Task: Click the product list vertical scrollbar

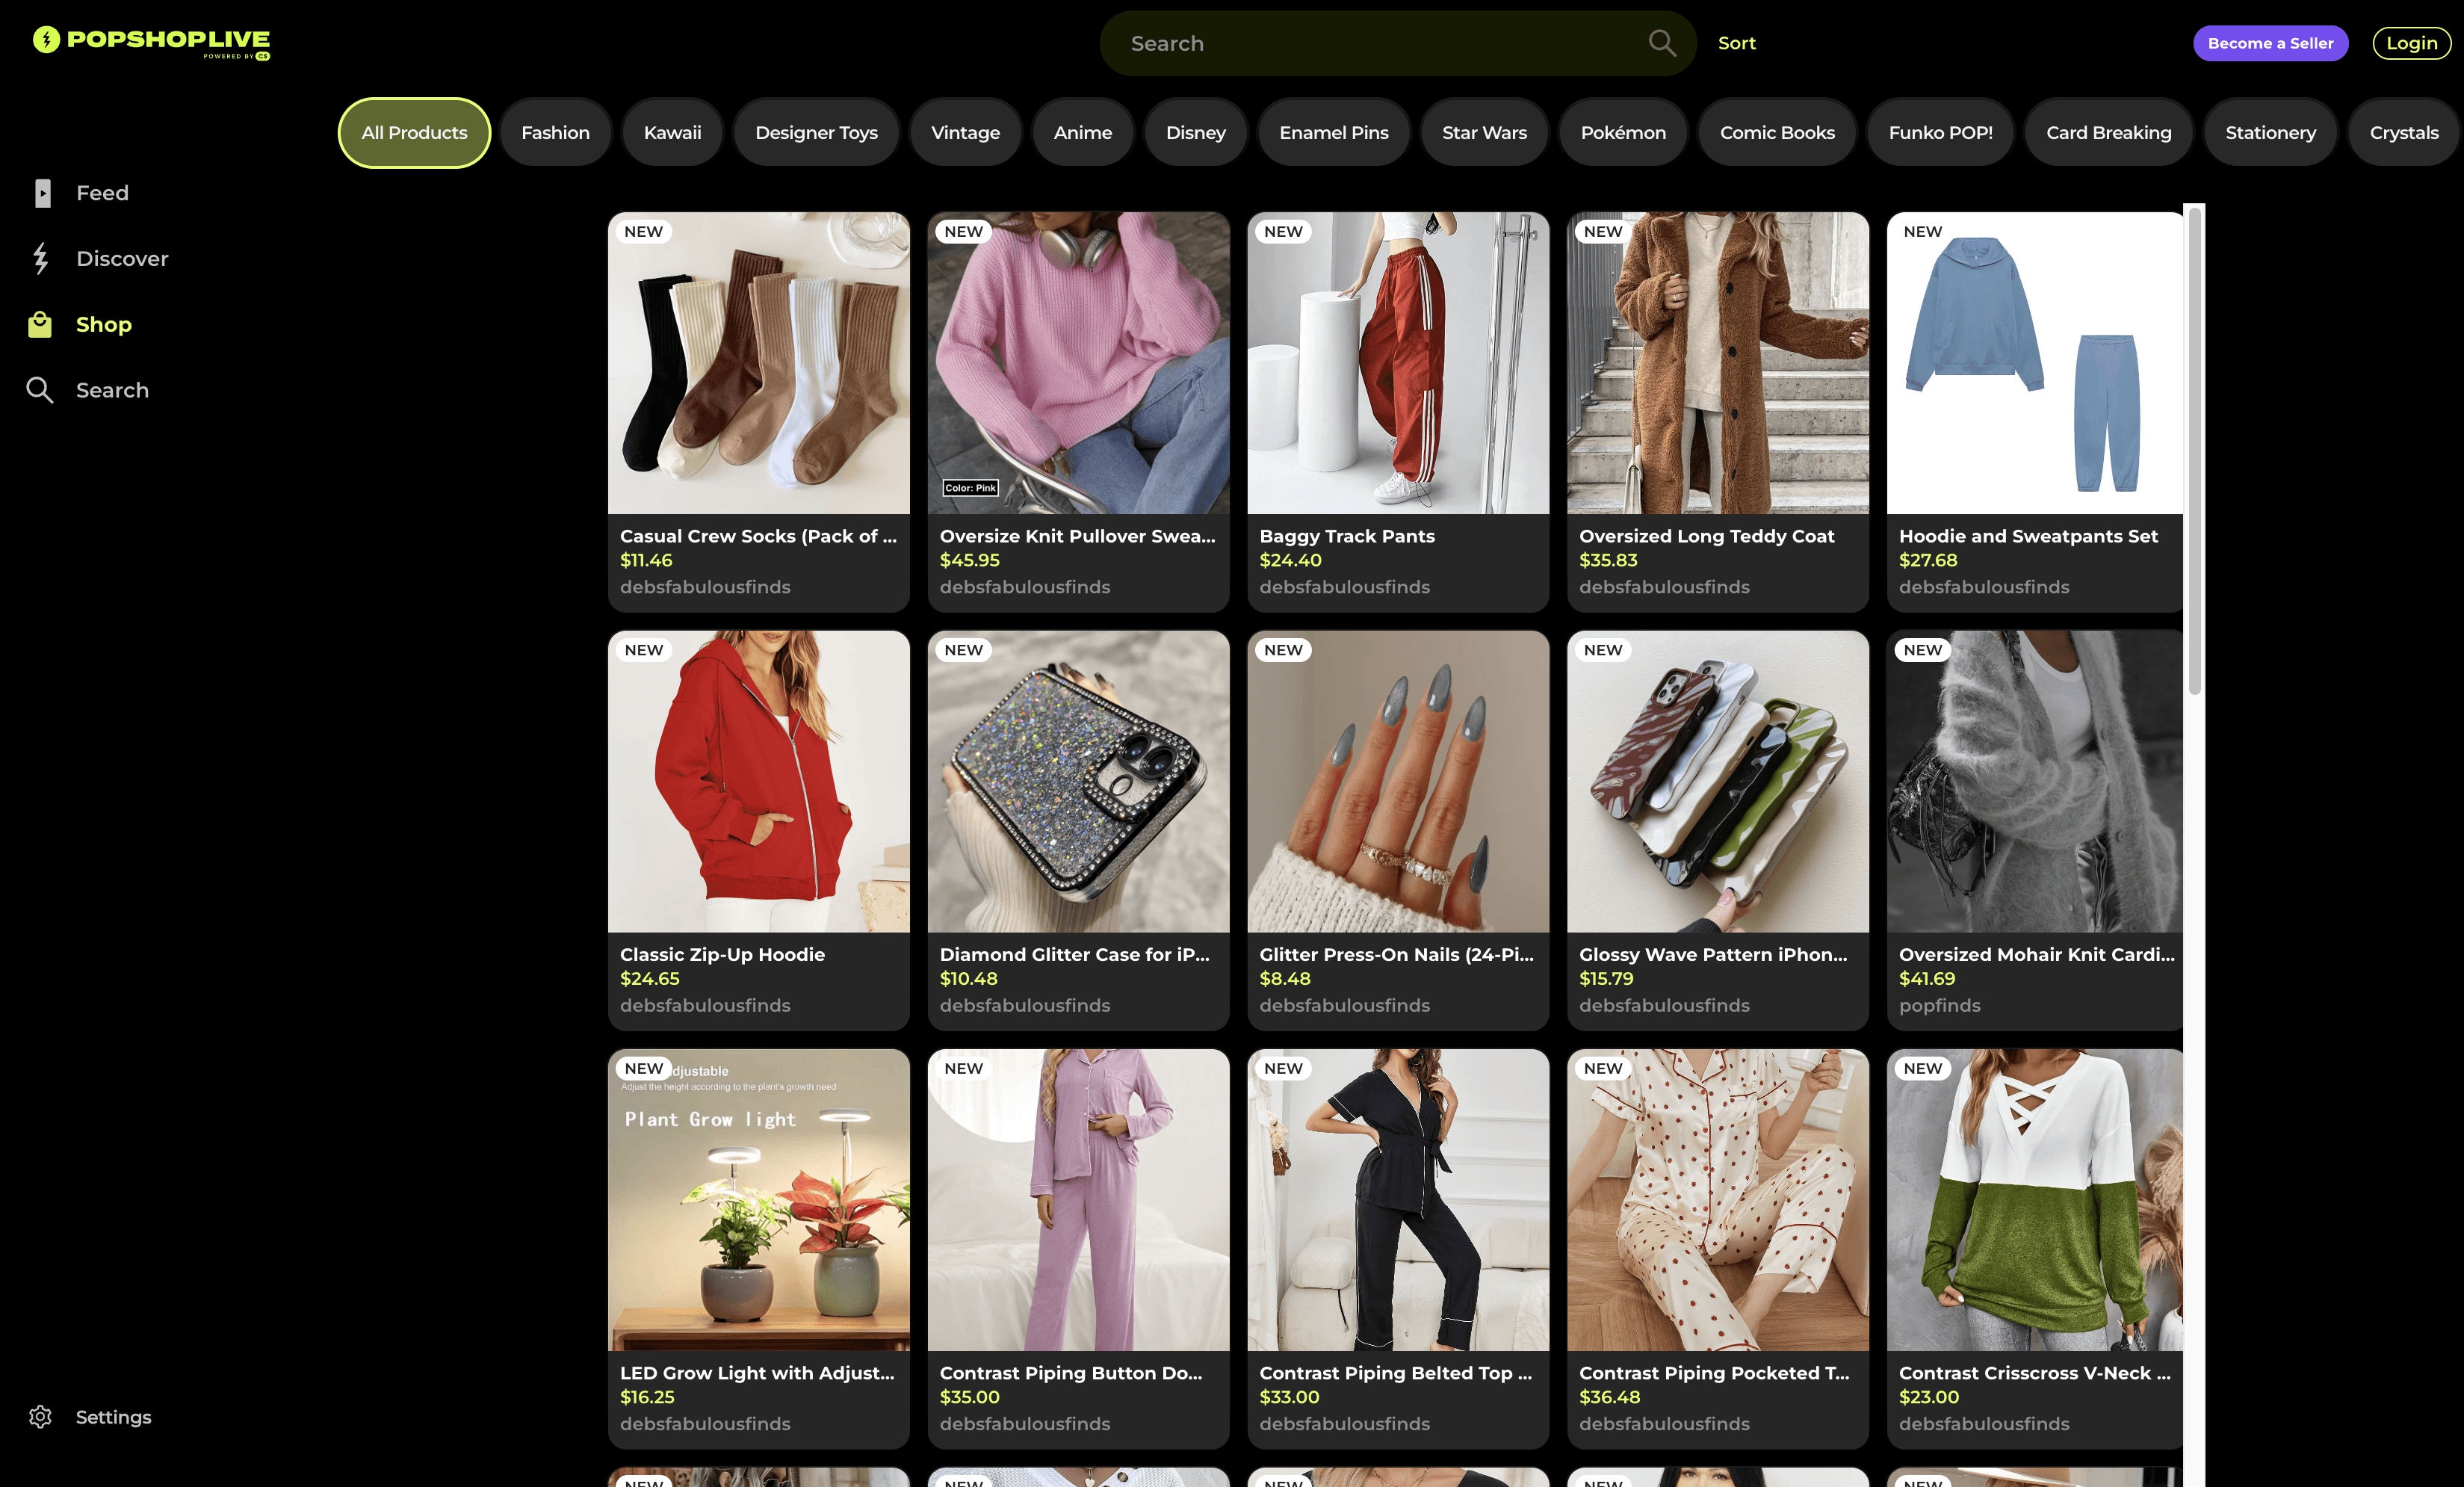Action: tap(2194, 450)
